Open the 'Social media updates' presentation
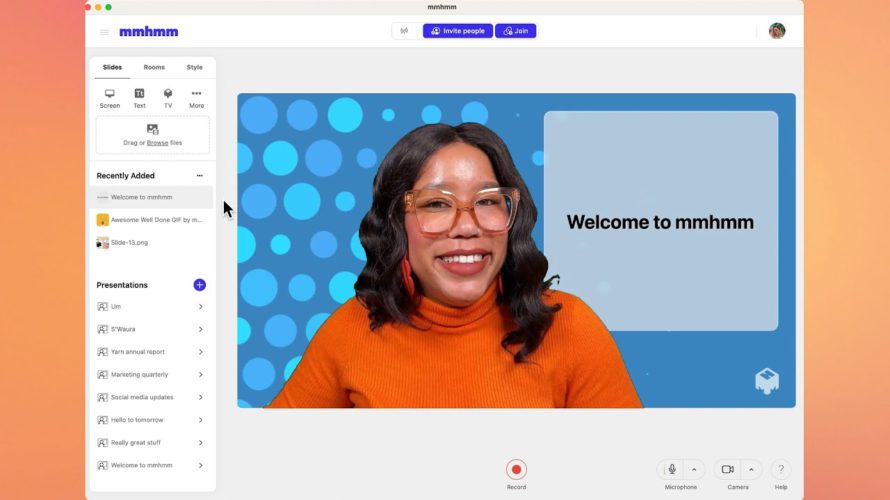Image resolution: width=890 pixels, height=500 pixels. click(152, 397)
